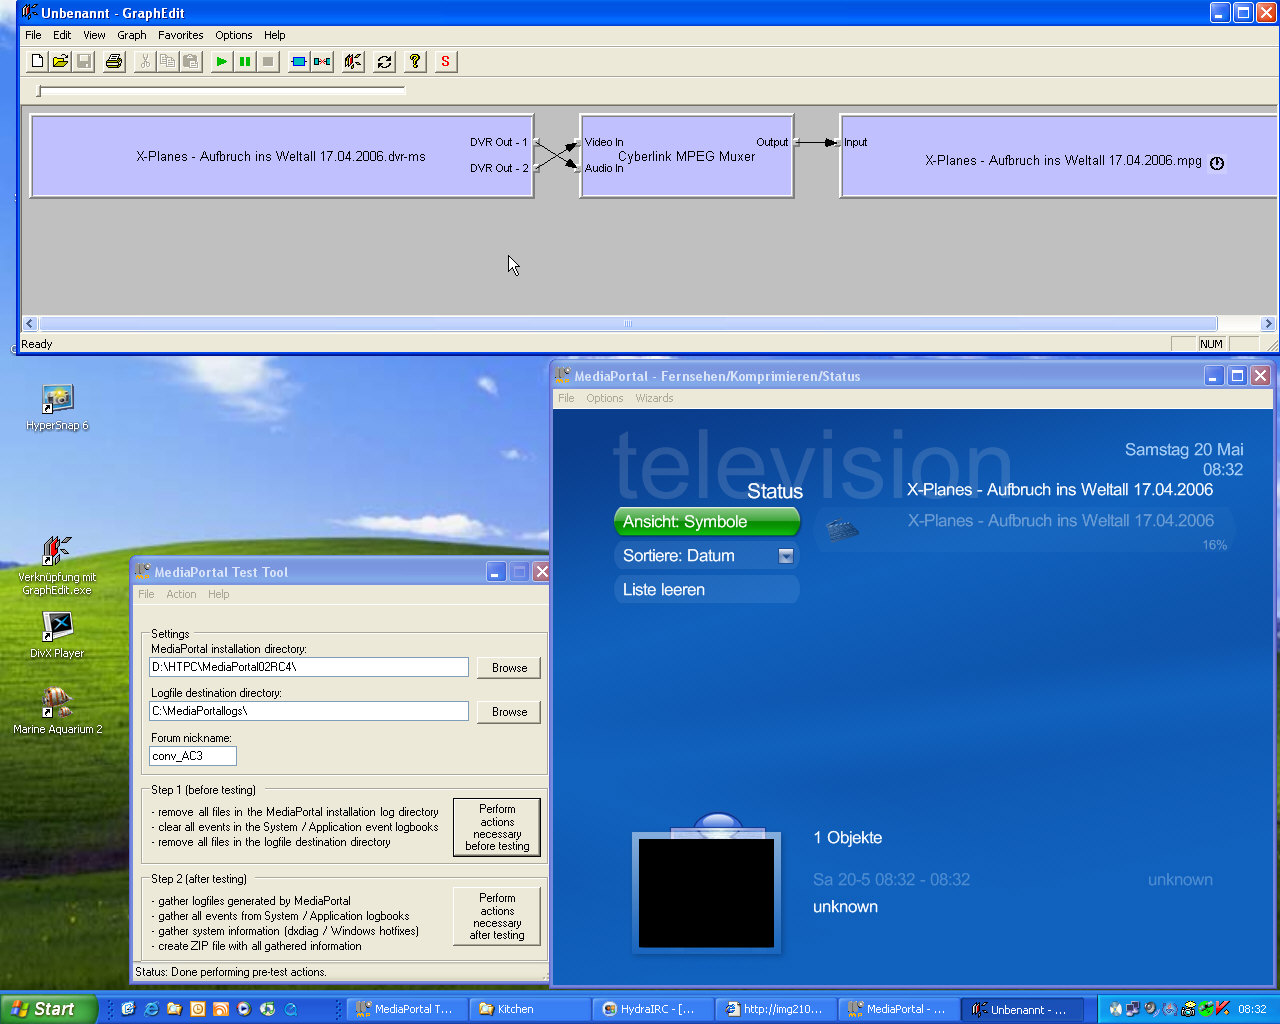Click the open file folder toolbar icon
The width and height of the screenshot is (1280, 1024).
click(60, 62)
